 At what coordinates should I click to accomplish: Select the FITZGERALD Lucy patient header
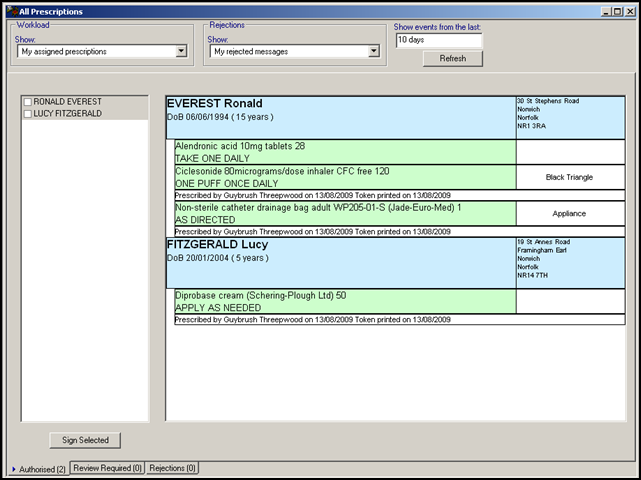click(x=340, y=262)
